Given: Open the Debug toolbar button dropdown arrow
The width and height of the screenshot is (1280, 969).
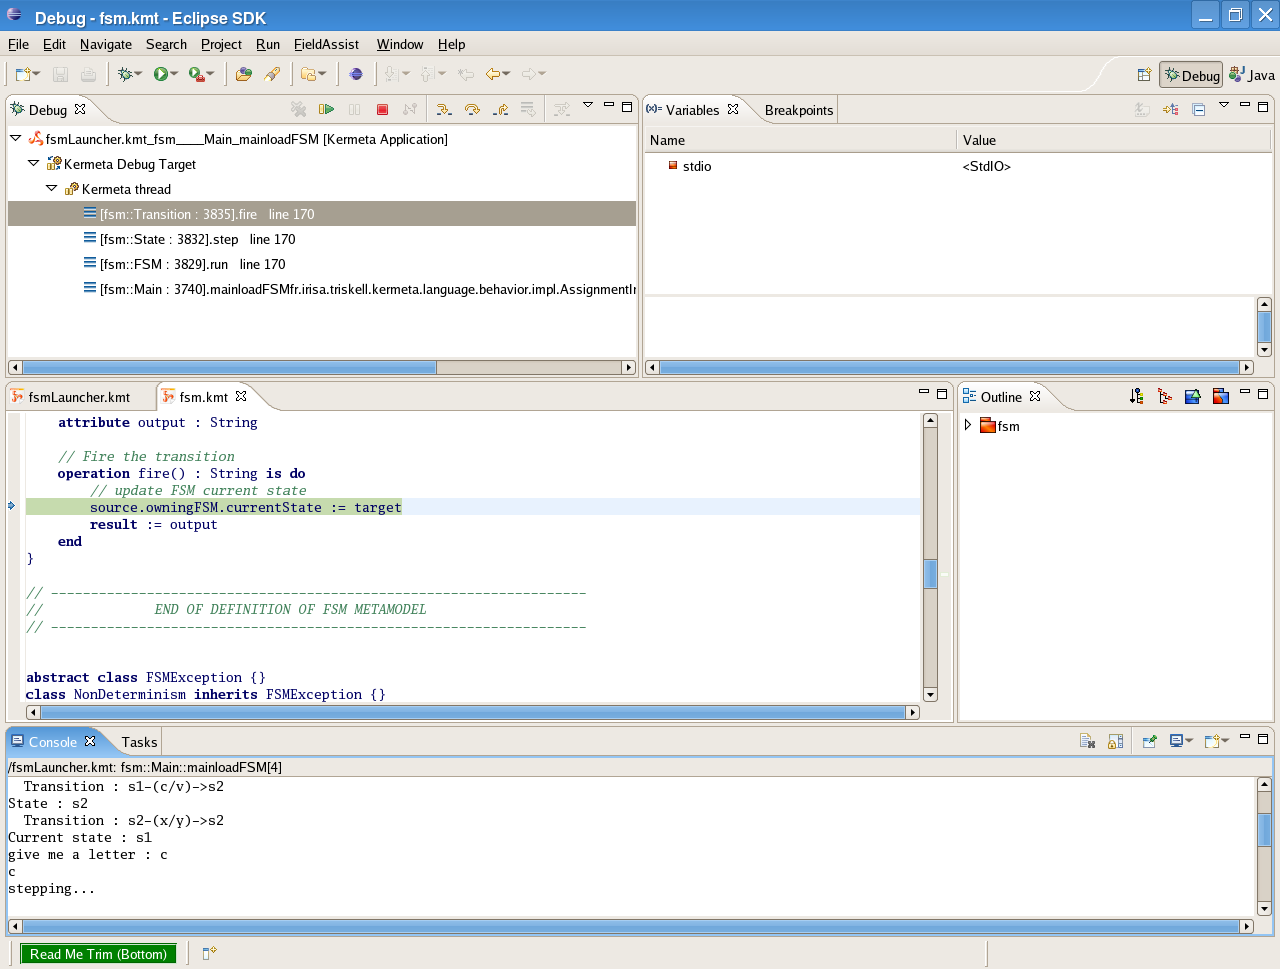Looking at the screenshot, I should 139,74.
